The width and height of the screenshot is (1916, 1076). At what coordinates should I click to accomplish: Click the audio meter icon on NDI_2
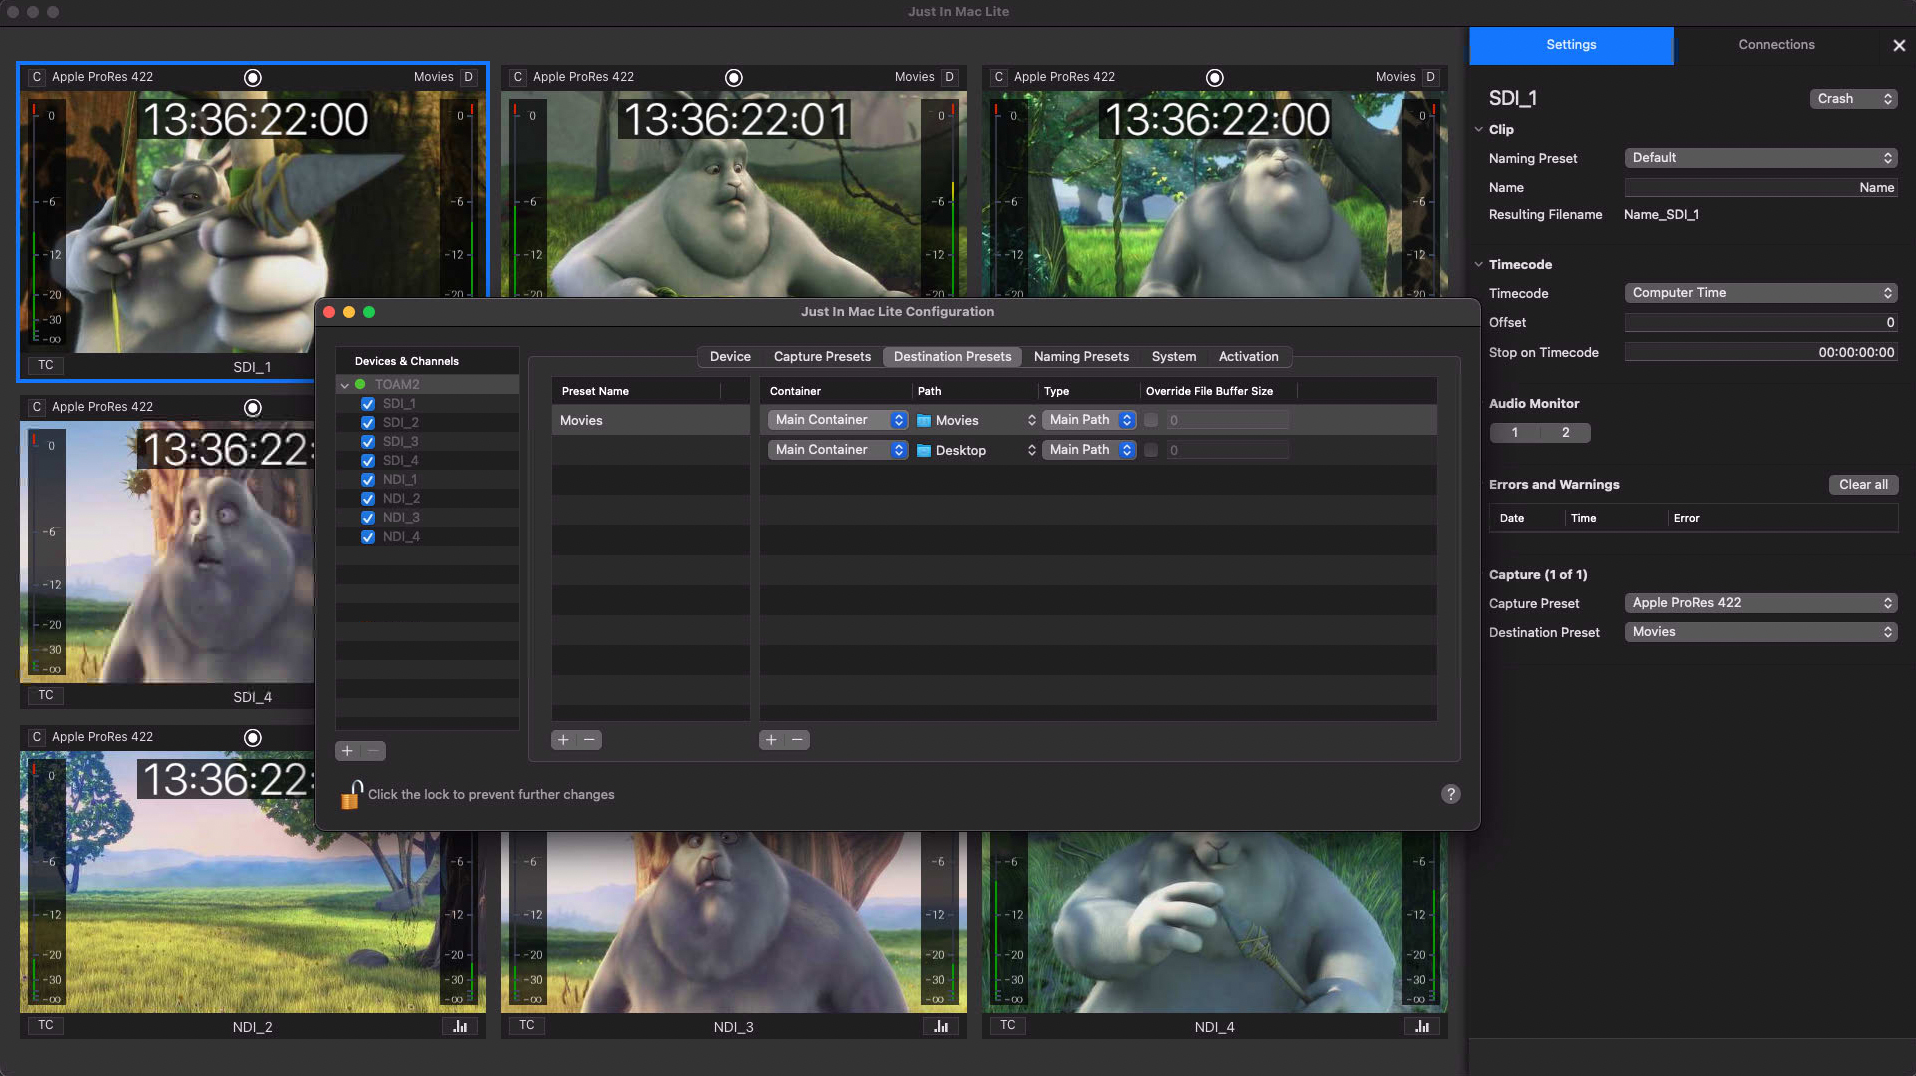(460, 1026)
